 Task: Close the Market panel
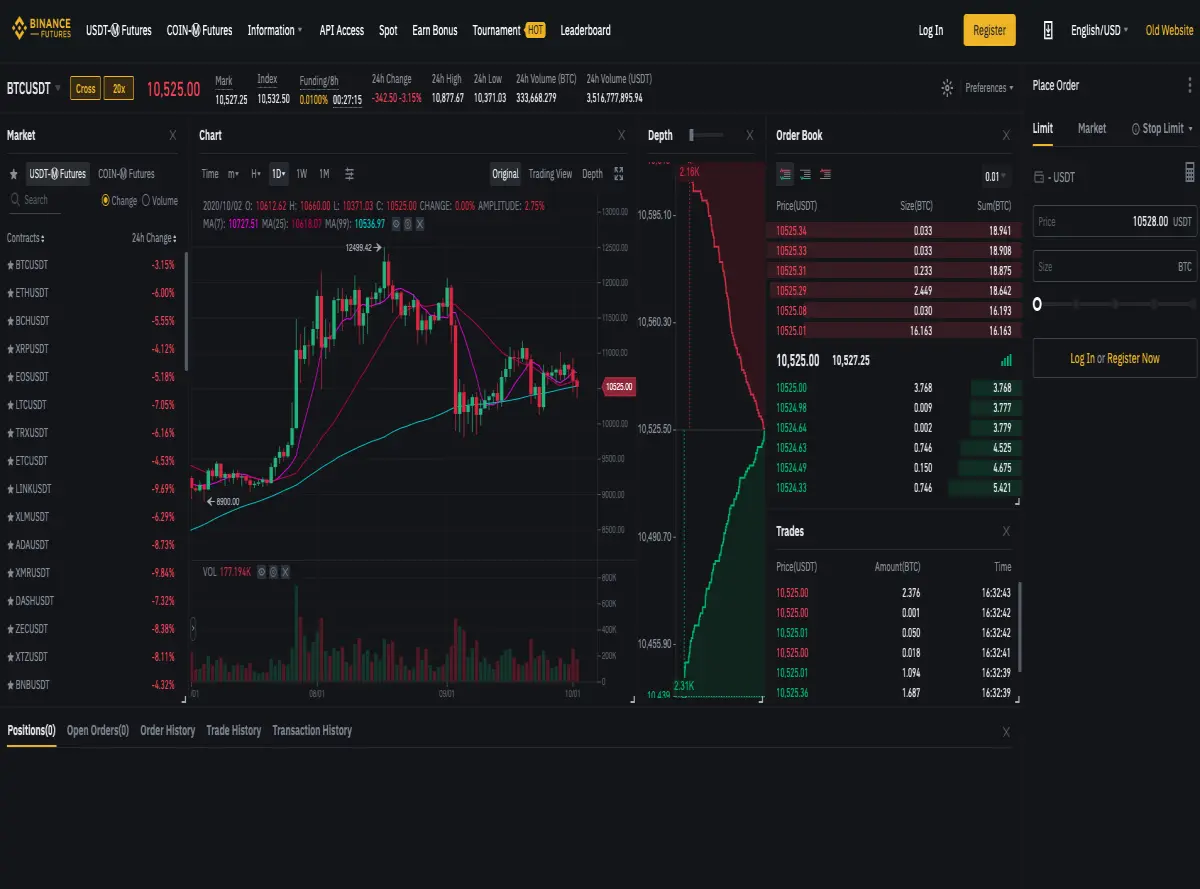(172, 135)
